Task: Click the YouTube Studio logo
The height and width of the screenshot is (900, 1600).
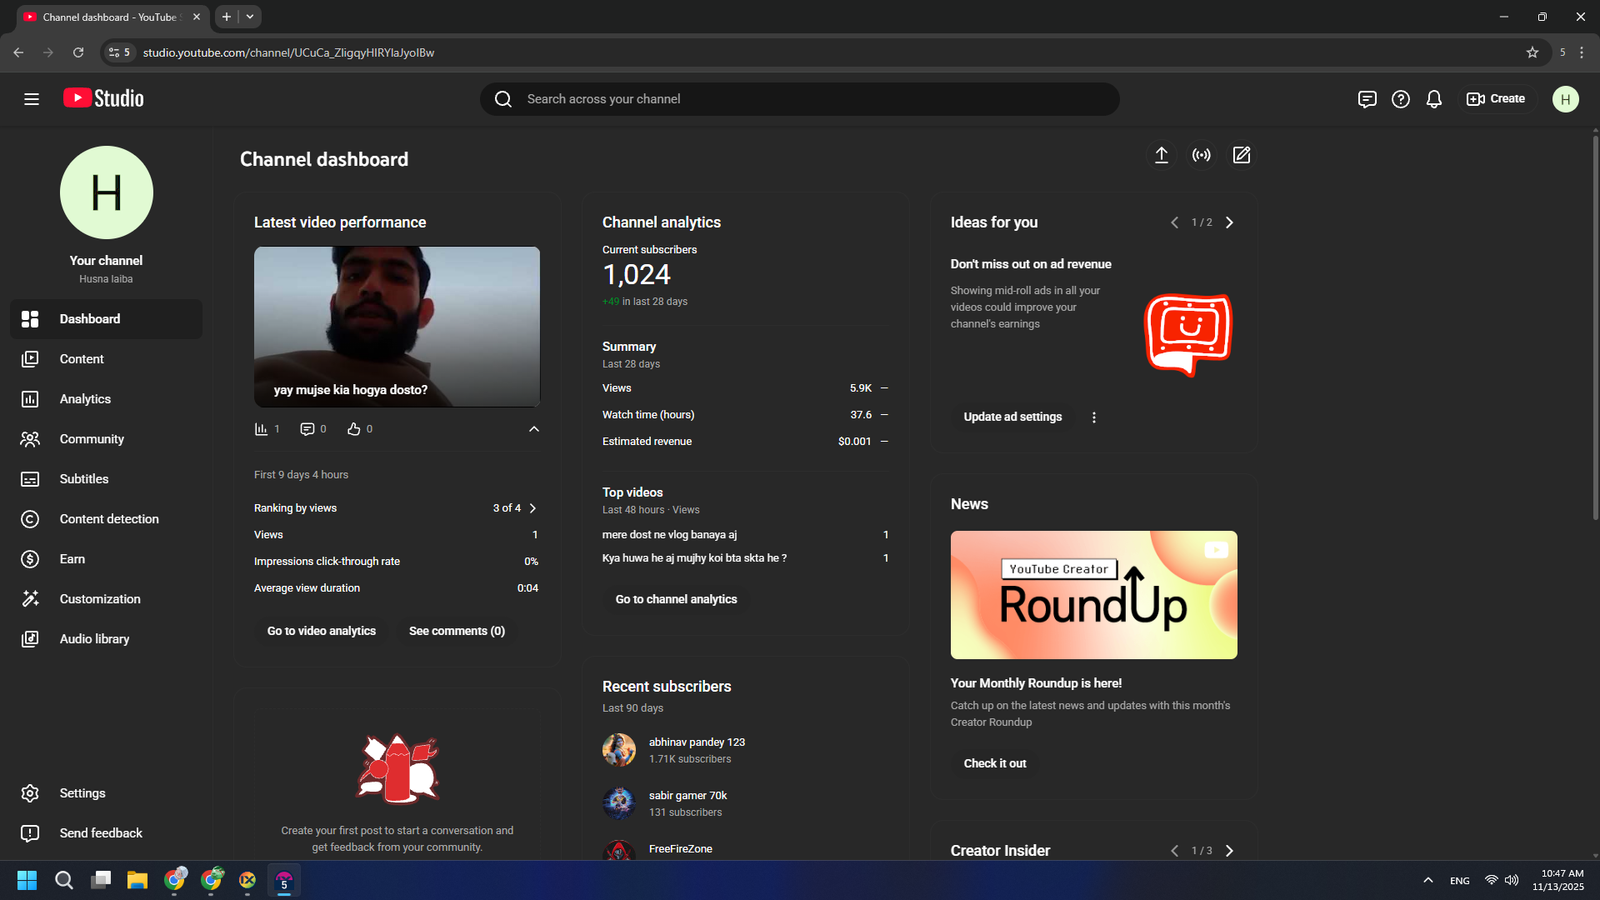Action: (104, 98)
